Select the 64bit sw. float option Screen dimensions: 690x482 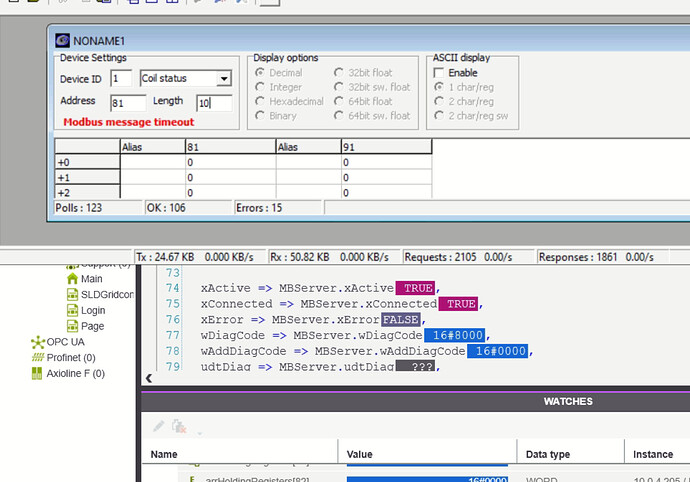tap(338, 115)
